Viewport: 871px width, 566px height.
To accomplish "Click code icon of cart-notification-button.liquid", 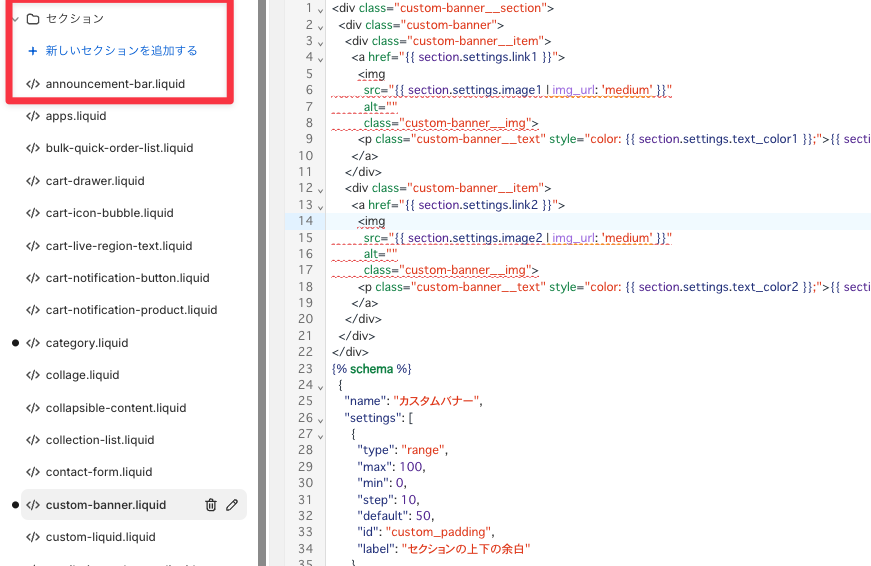I will [x=33, y=278].
